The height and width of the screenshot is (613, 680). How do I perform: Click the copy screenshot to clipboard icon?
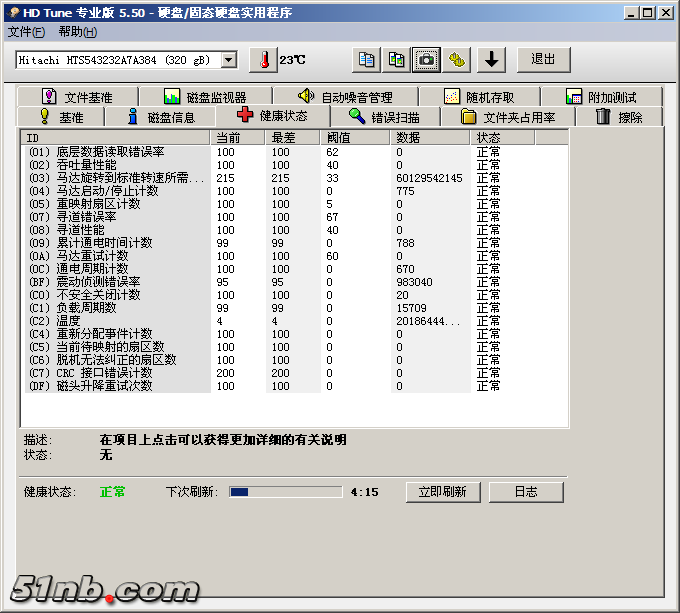coord(397,60)
